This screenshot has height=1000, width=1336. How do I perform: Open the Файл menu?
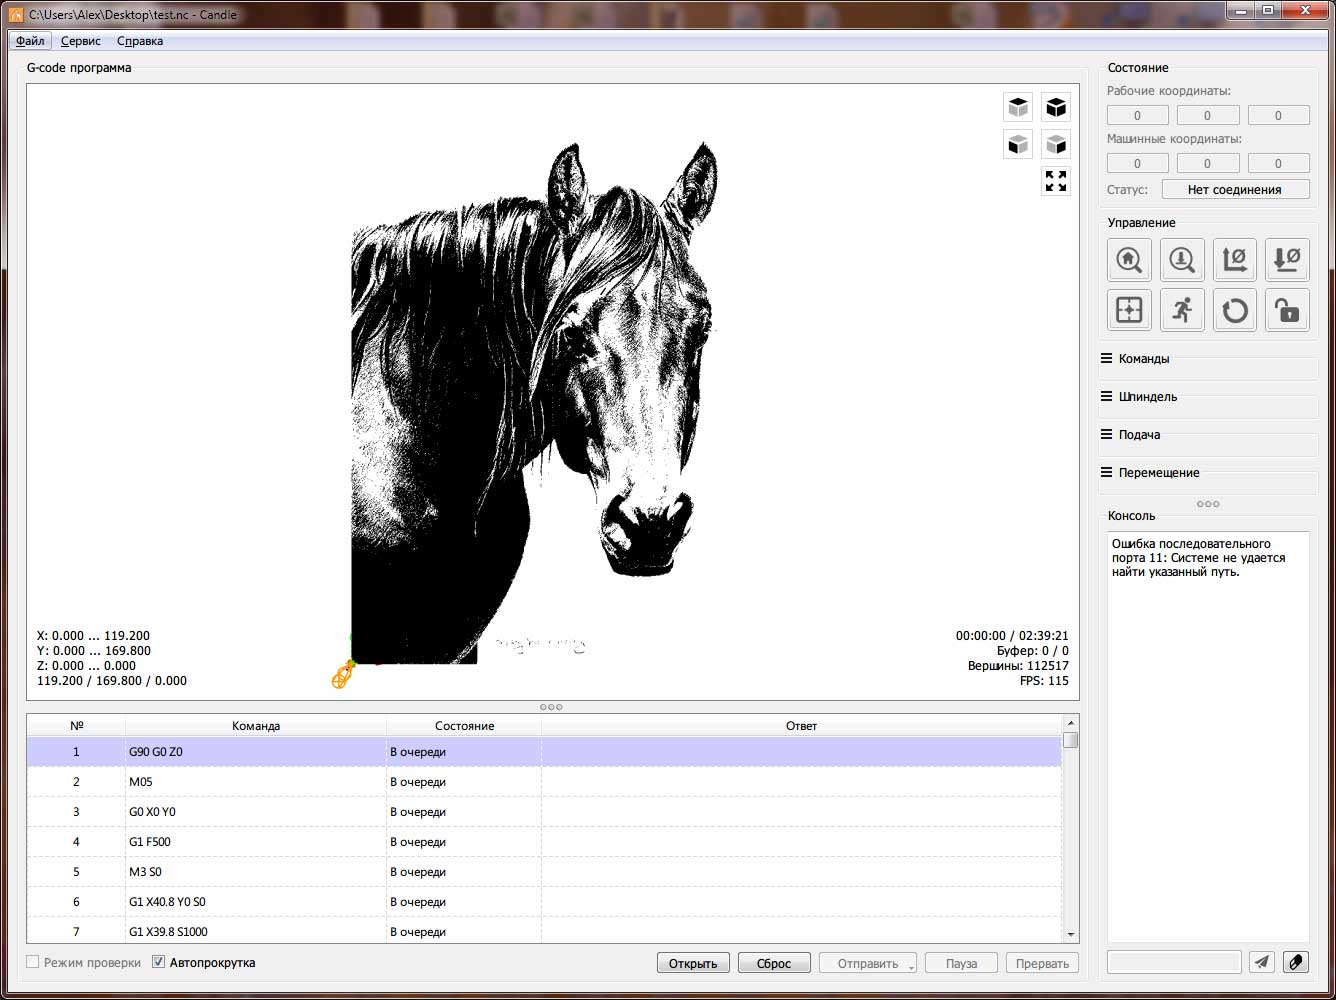pos(30,41)
